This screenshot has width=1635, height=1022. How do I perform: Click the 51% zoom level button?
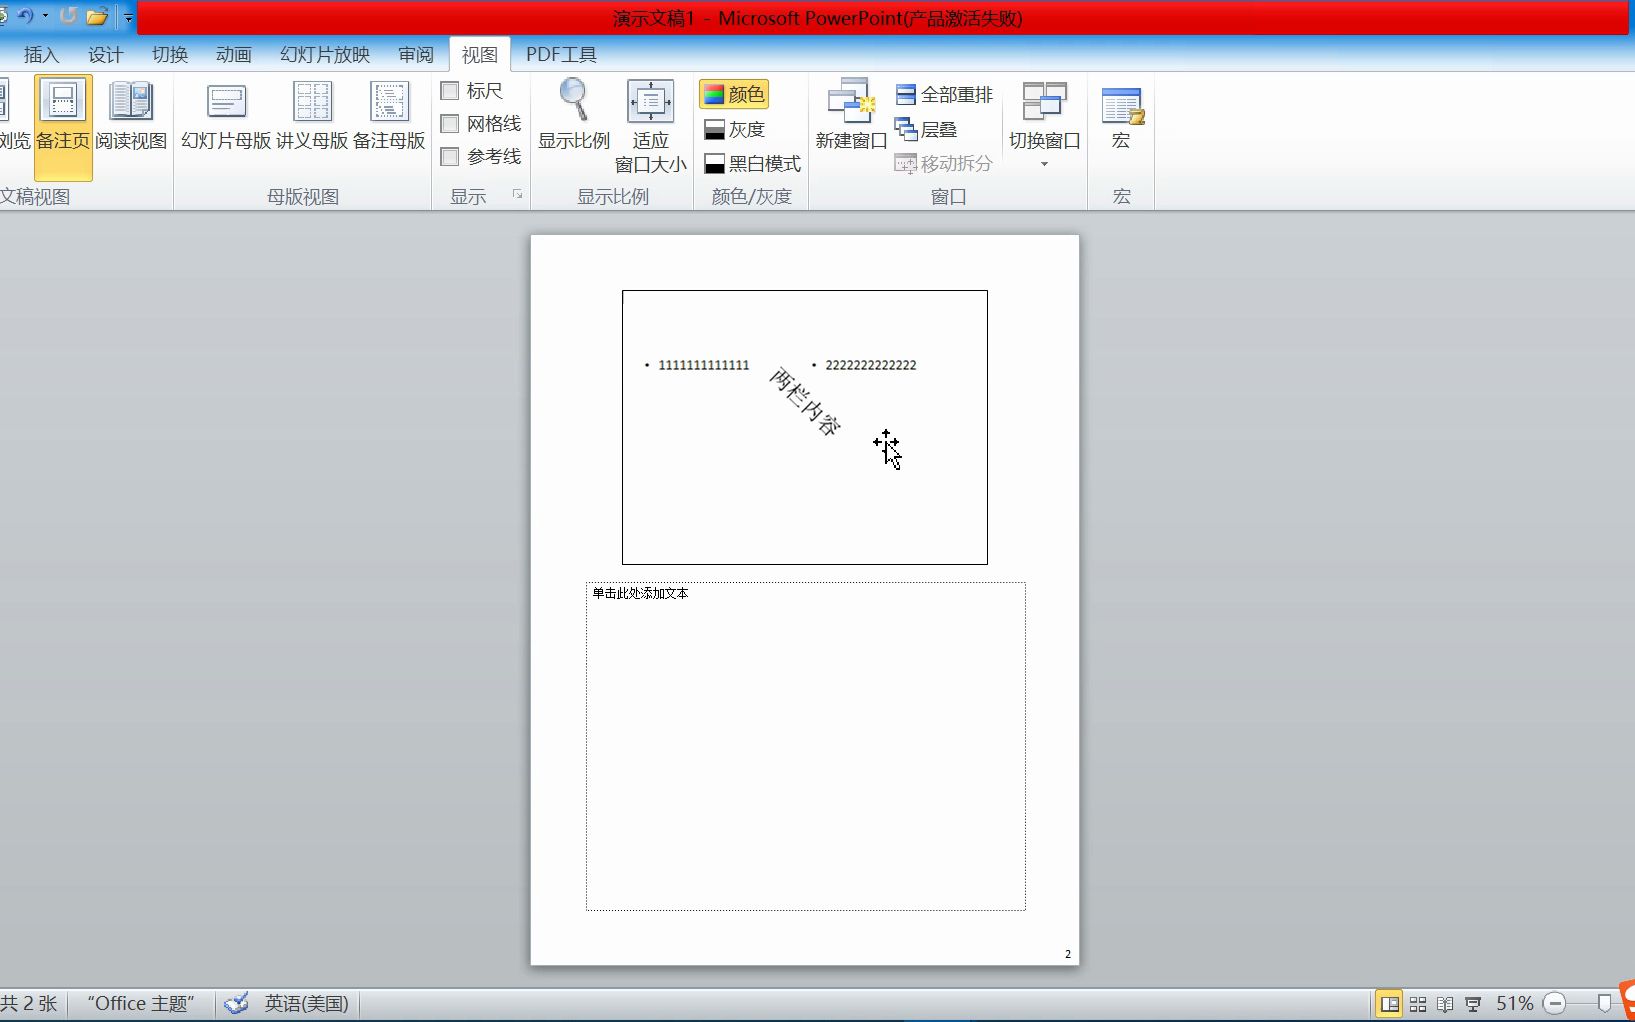[x=1514, y=1004]
